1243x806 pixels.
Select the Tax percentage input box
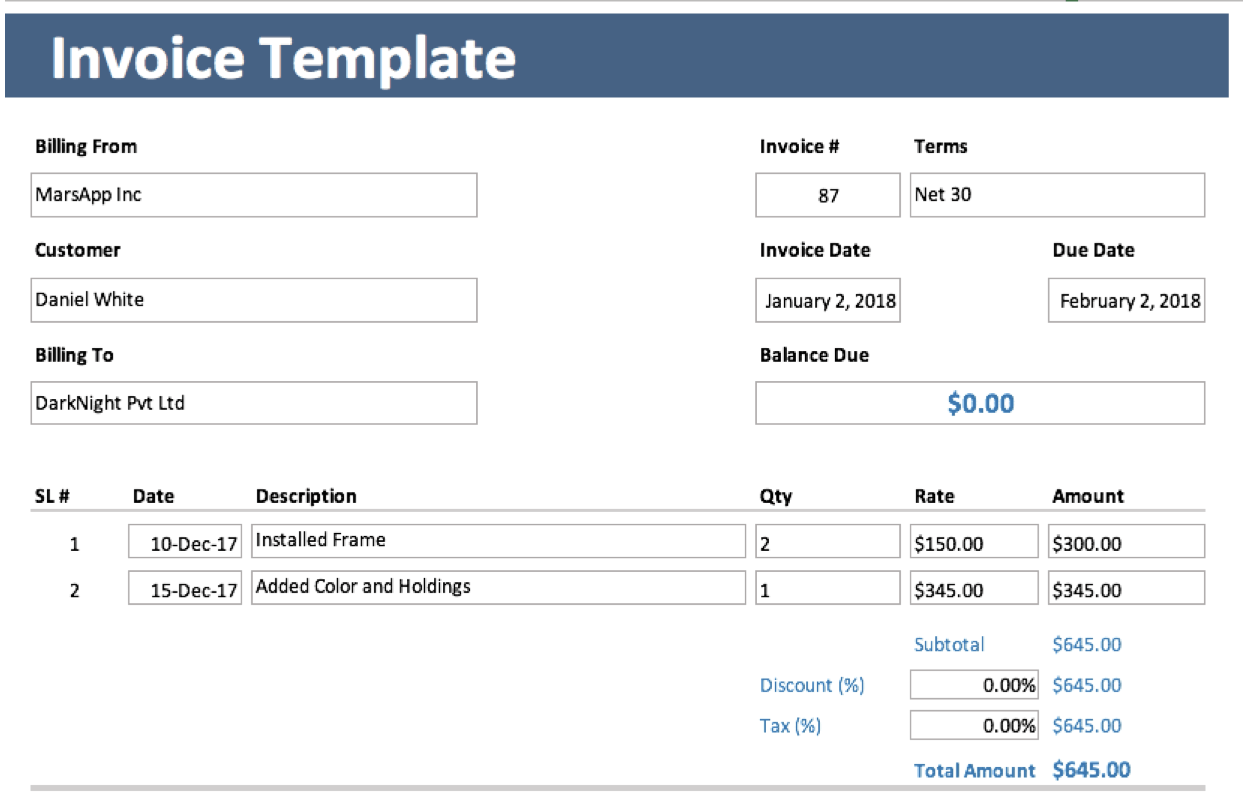pyautogui.click(x=972, y=725)
